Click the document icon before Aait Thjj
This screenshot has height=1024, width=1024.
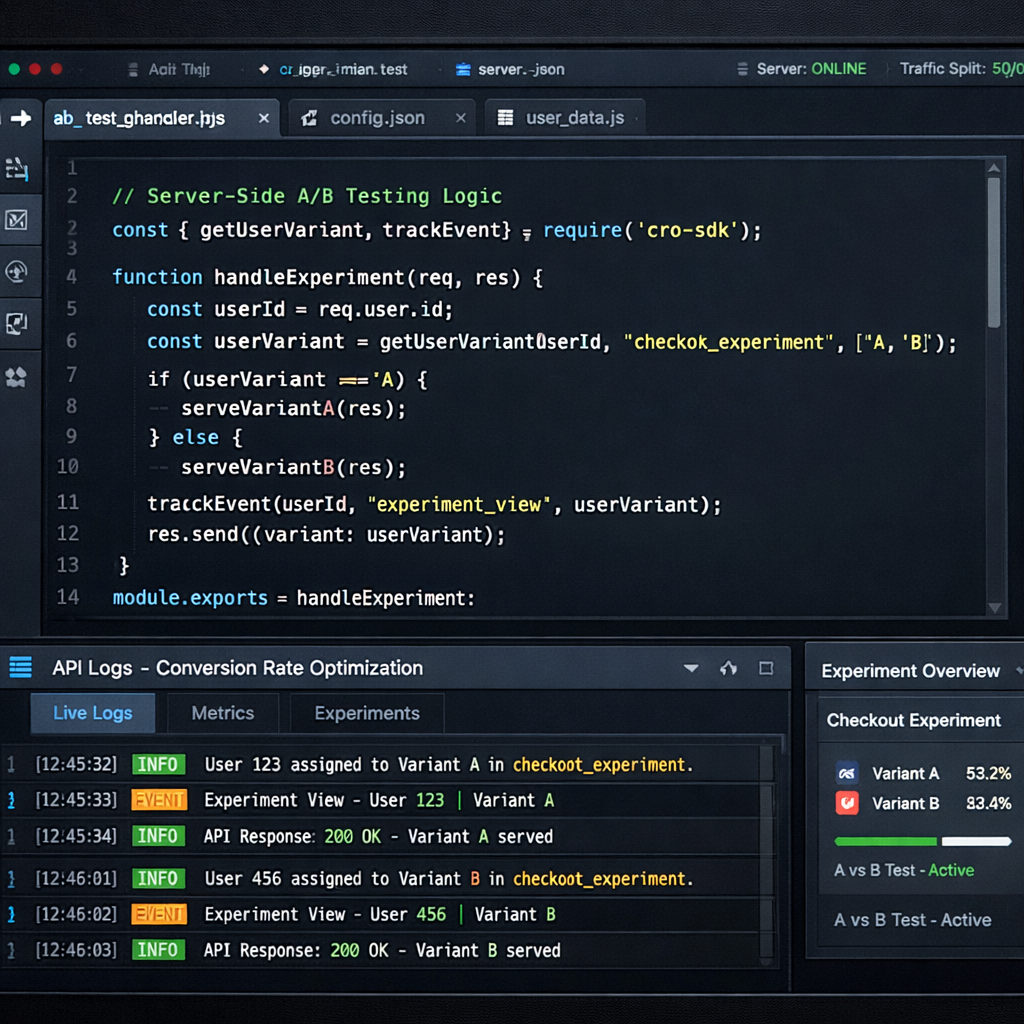click(133, 69)
